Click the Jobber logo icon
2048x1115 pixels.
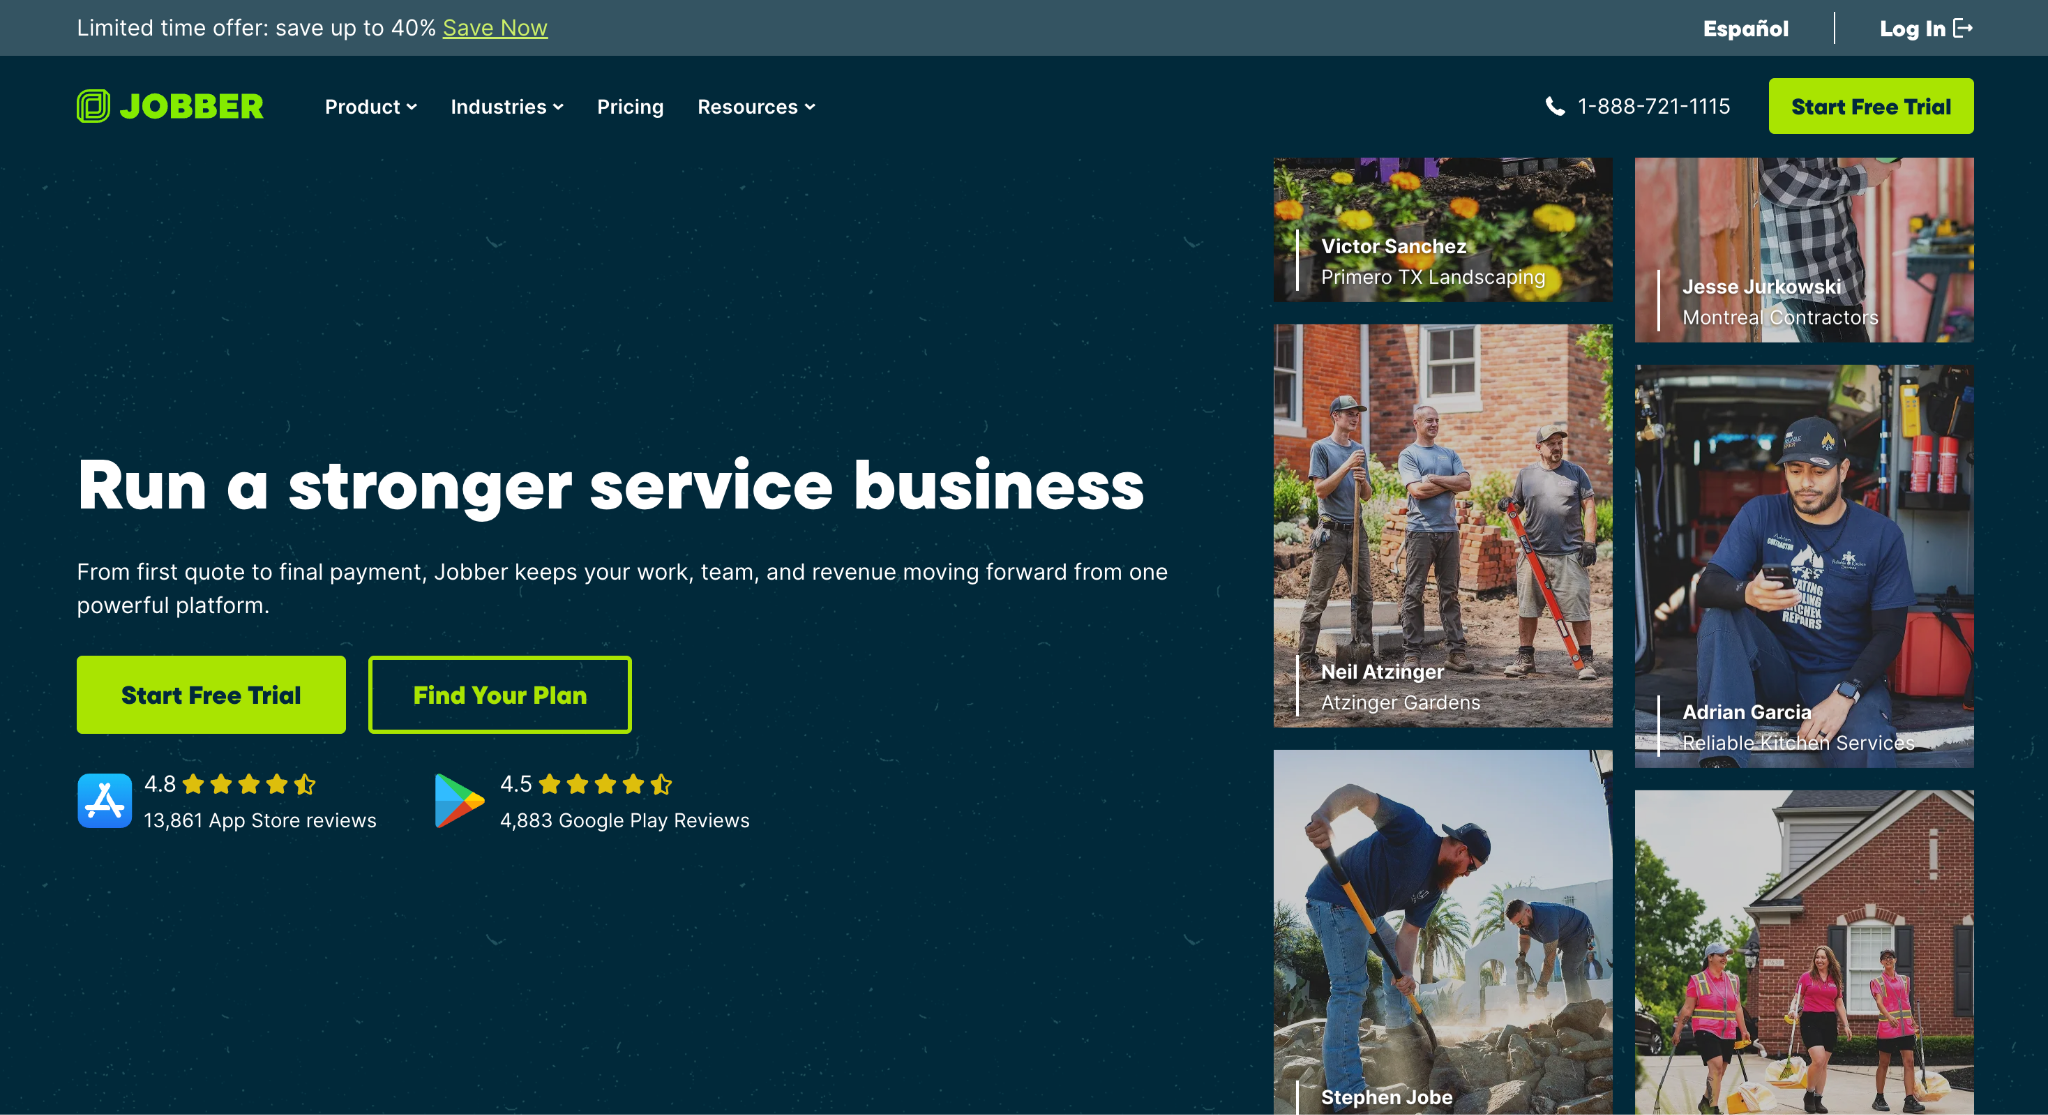click(93, 106)
